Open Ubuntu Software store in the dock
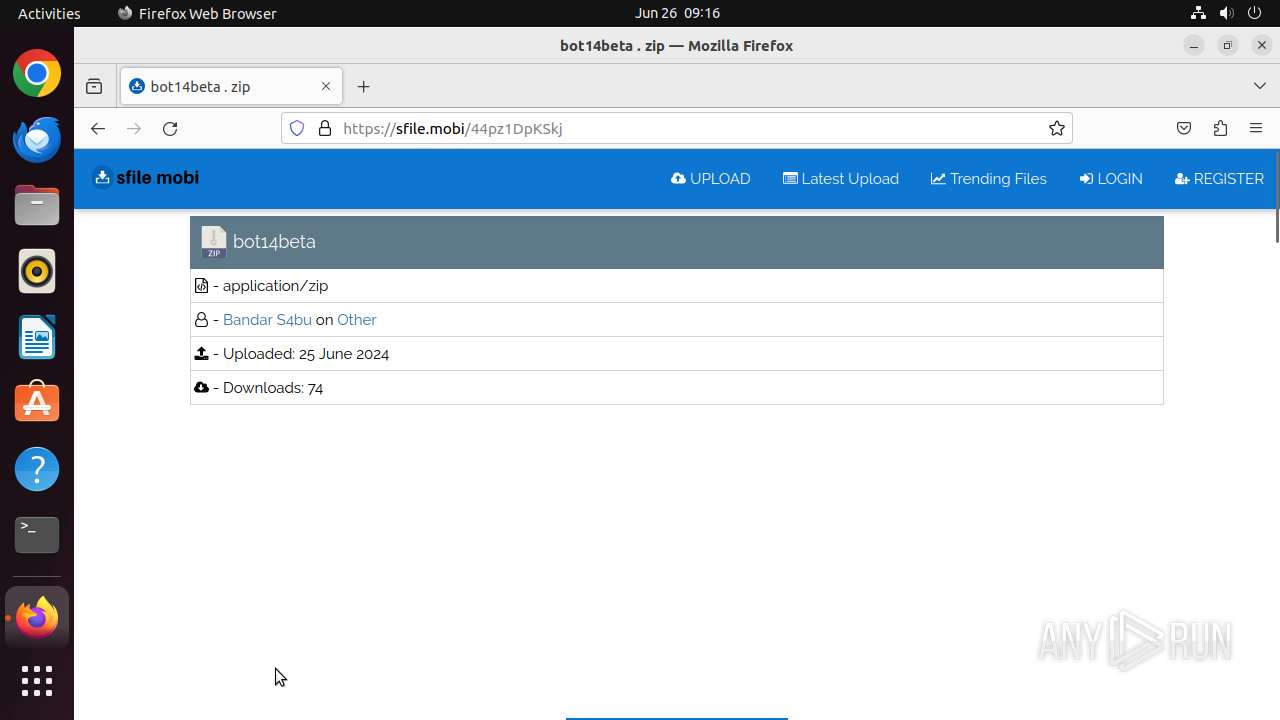Screen dimensions: 1280x720 coord(37,403)
